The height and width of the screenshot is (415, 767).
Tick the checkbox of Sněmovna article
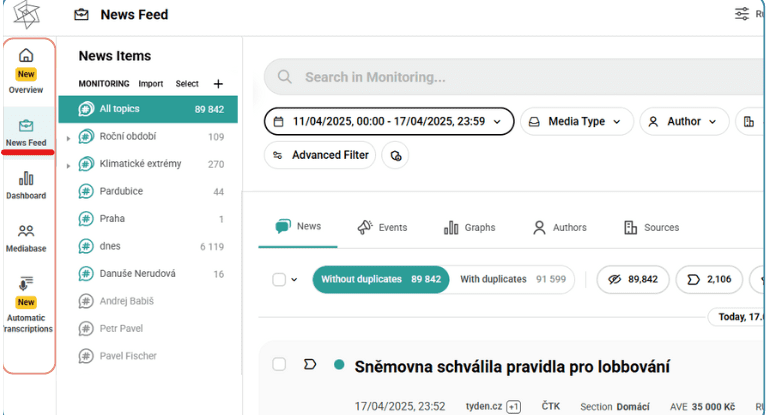point(279,364)
